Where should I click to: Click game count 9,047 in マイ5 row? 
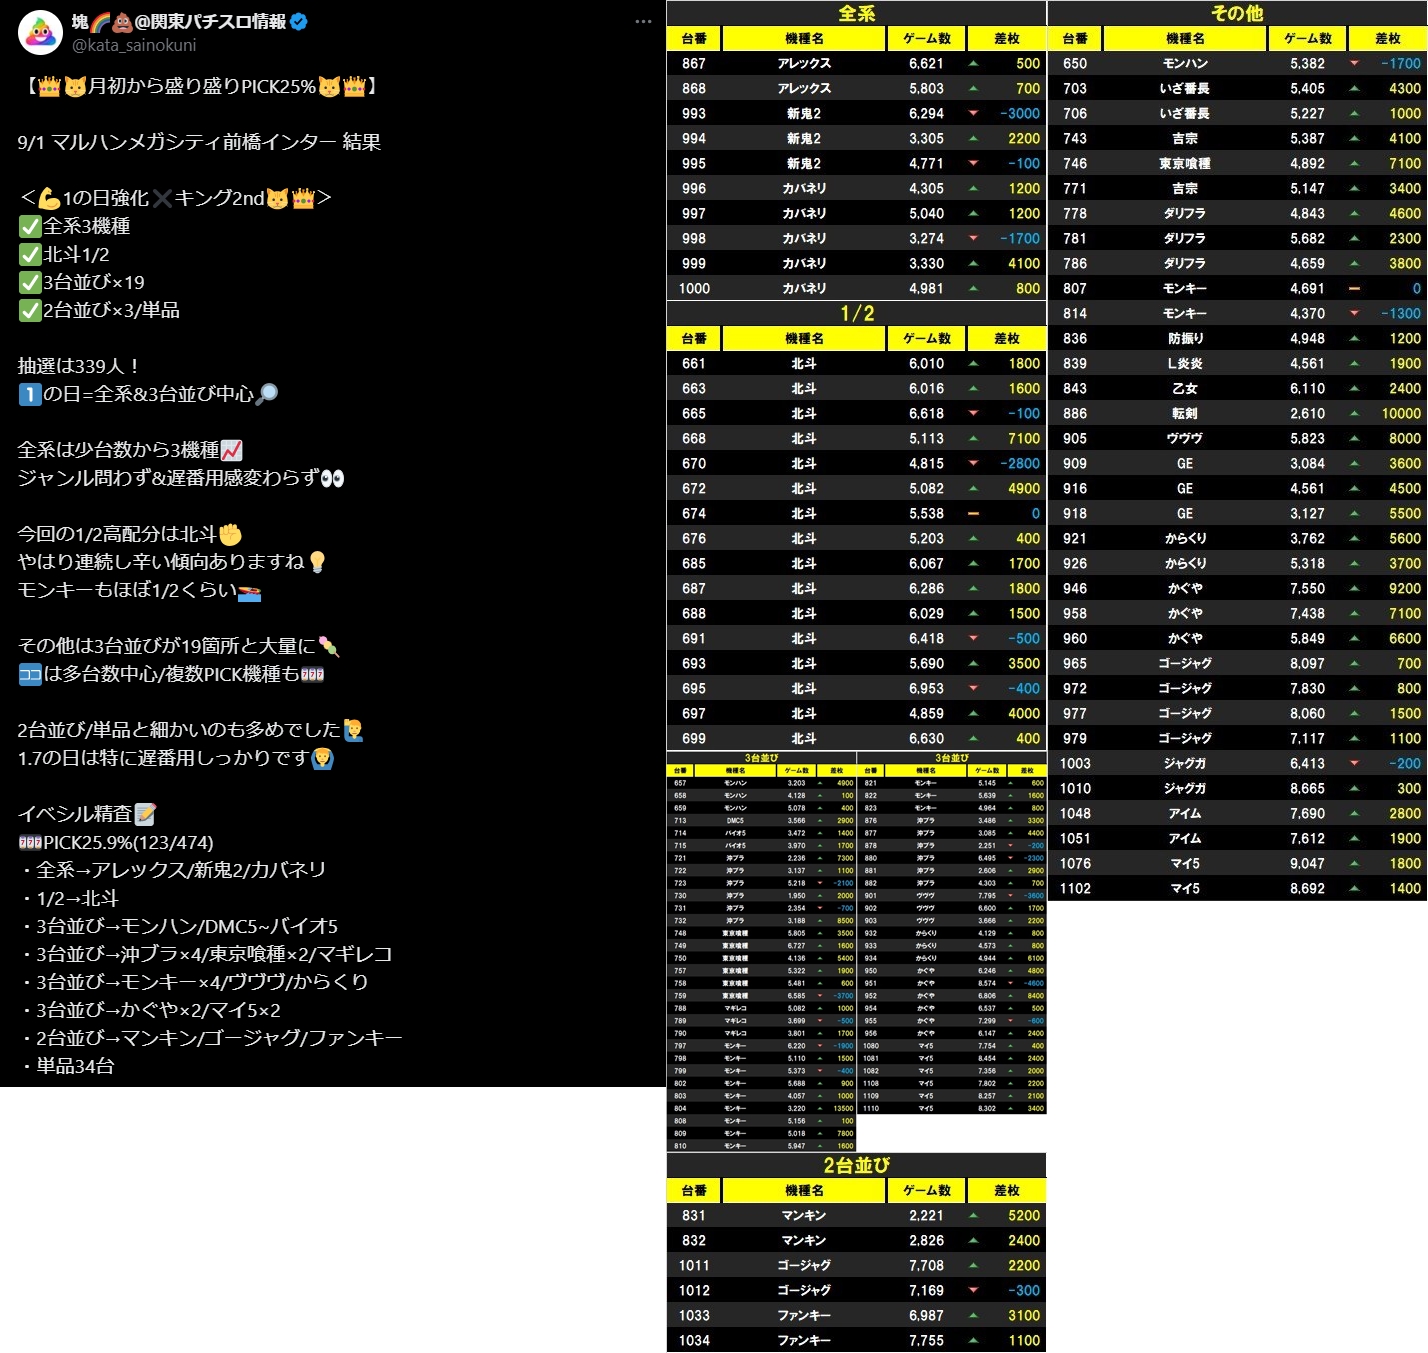click(1307, 863)
